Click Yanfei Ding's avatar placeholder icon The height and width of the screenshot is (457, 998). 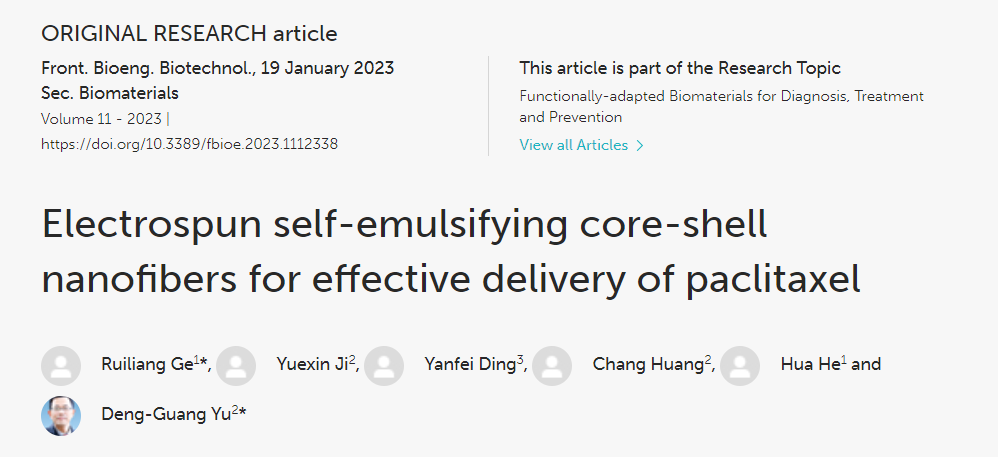[384, 366]
